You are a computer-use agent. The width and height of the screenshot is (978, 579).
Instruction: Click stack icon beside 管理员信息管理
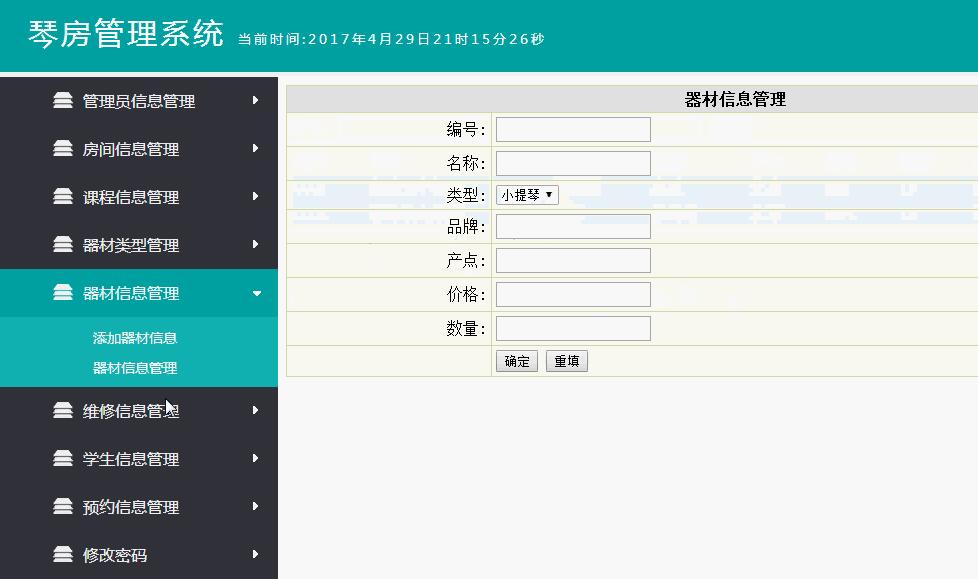63,100
